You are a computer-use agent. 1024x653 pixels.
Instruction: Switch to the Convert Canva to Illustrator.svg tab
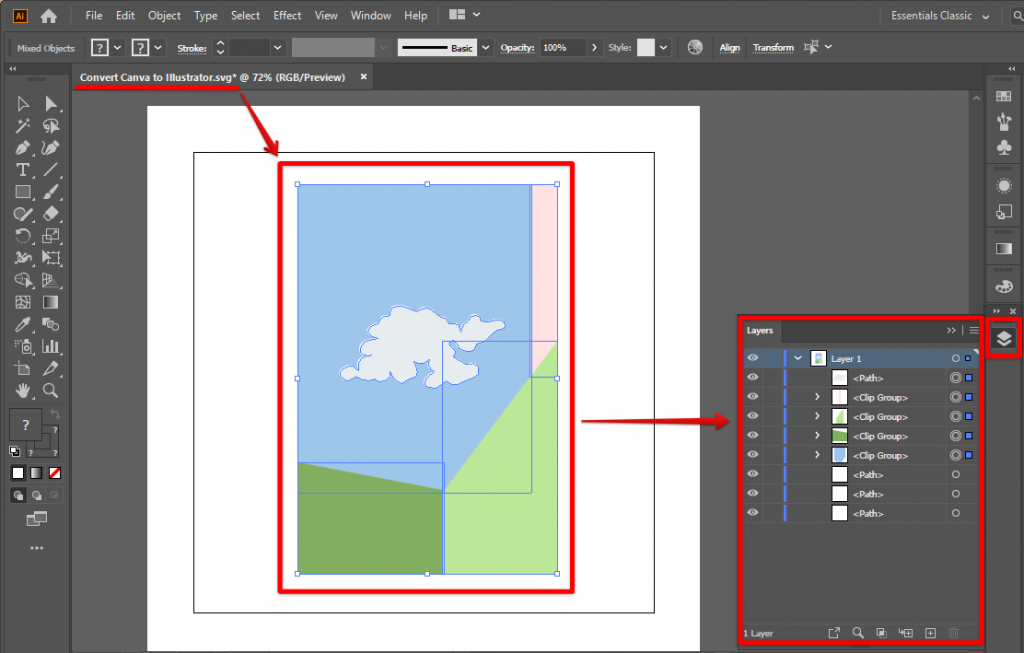(x=213, y=77)
